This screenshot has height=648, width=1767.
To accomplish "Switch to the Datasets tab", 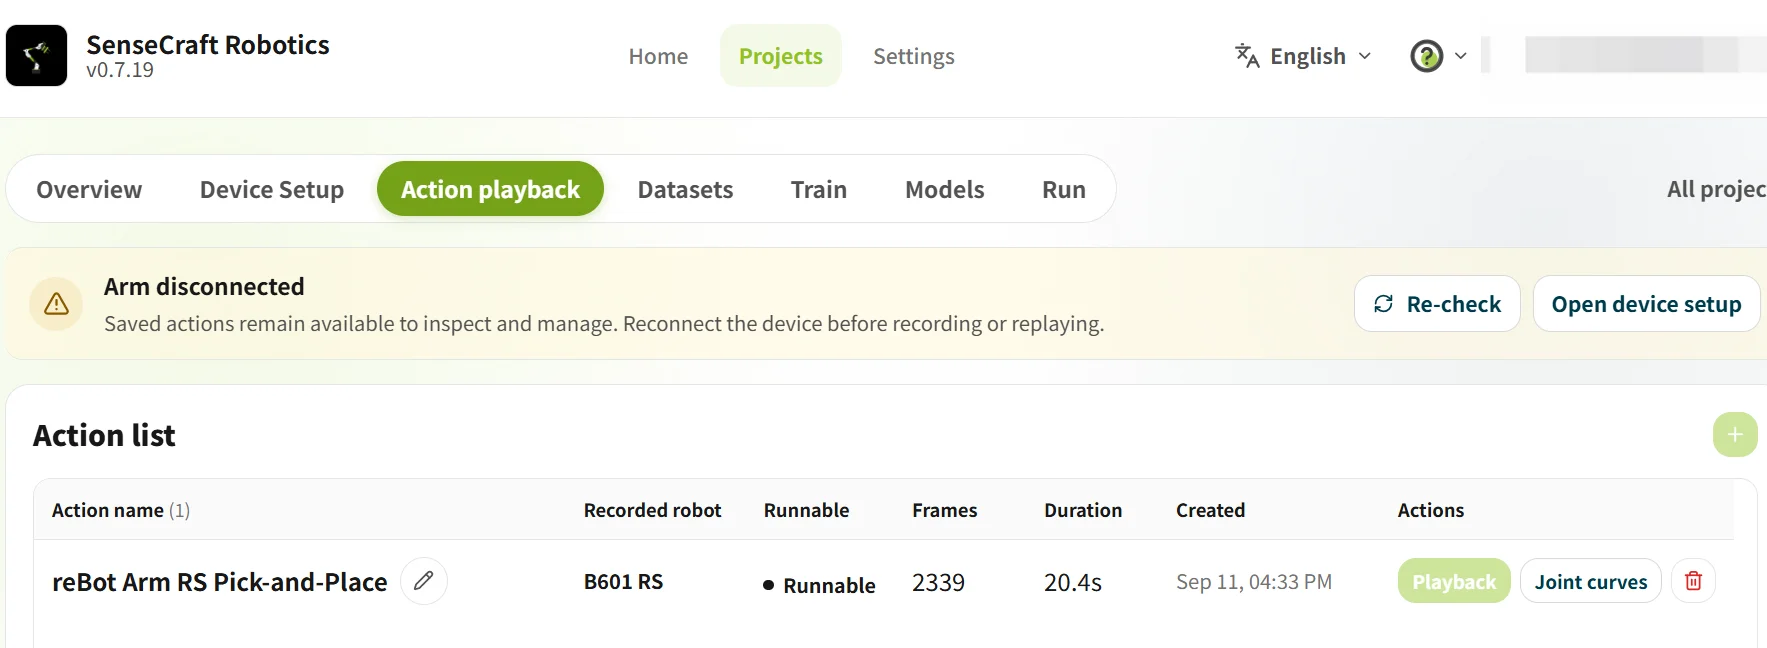I will pos(685,189).
